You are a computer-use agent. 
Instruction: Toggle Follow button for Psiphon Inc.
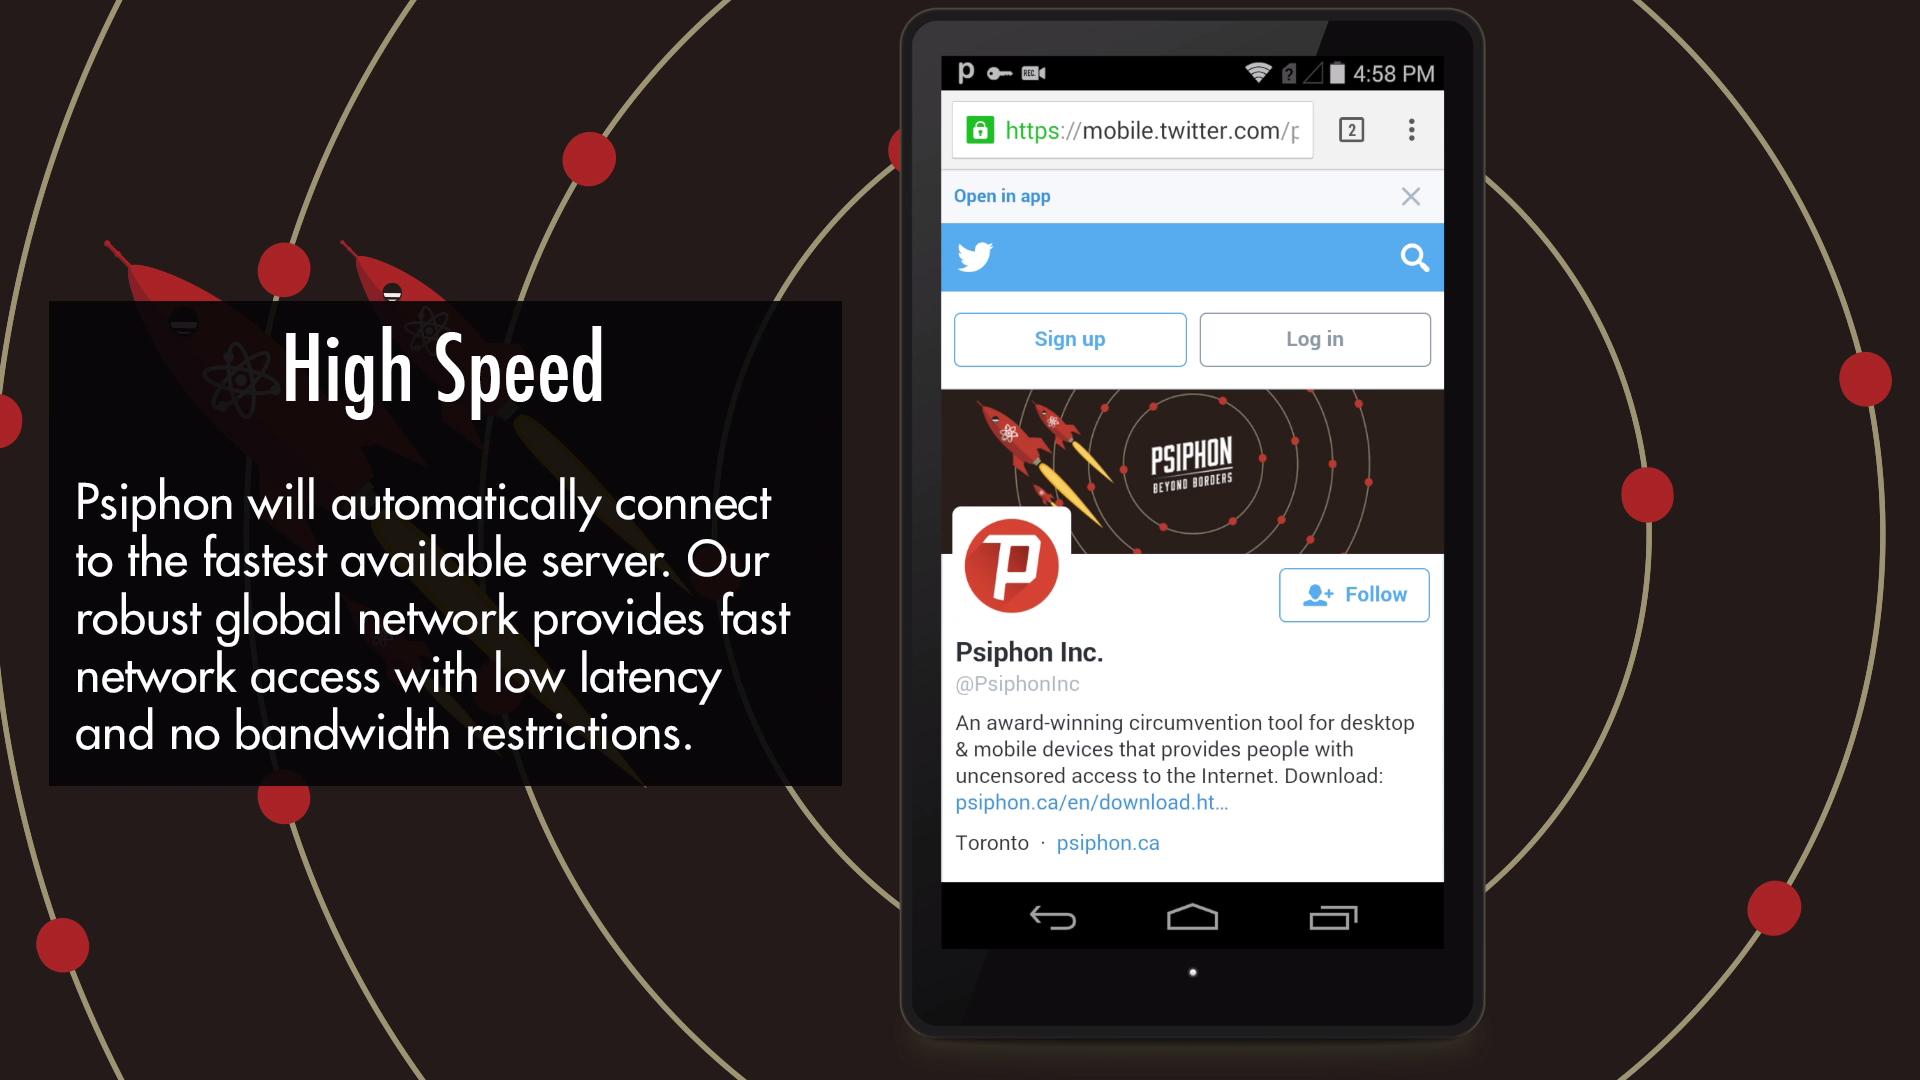pyautogui.click(x=1354, y=593)
